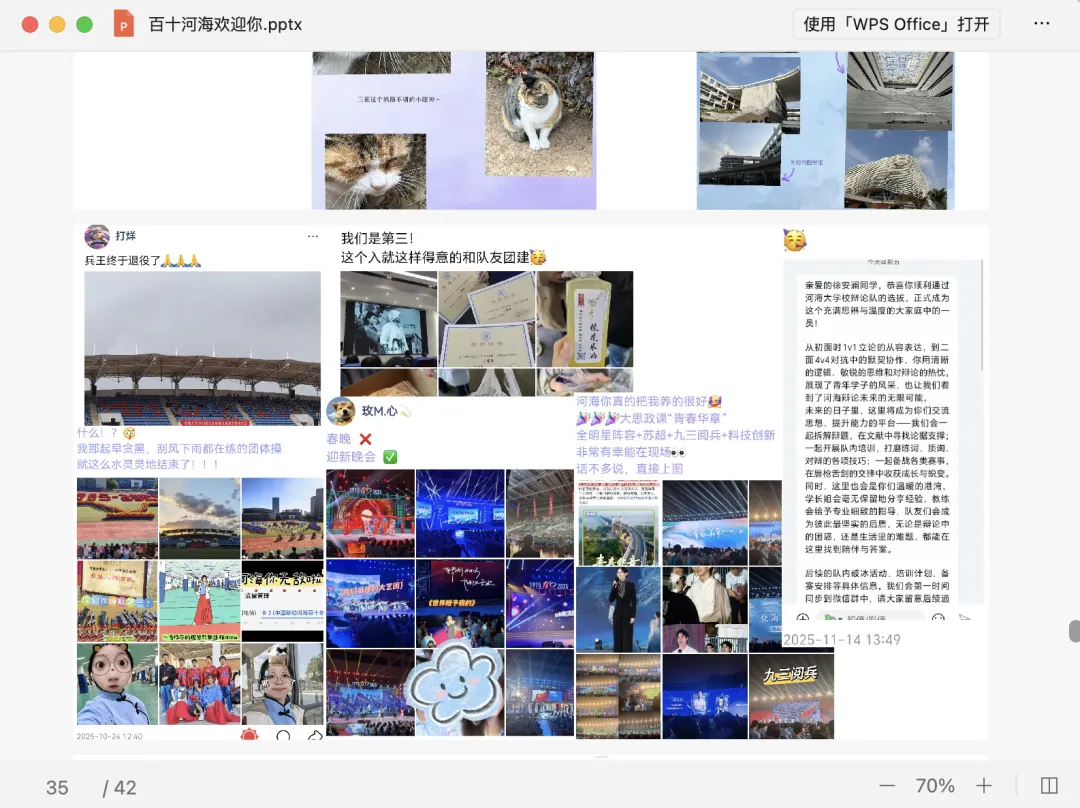The image size is (1080, 808).
Task: Zoom in with the plus button
Action: point(984,785)
